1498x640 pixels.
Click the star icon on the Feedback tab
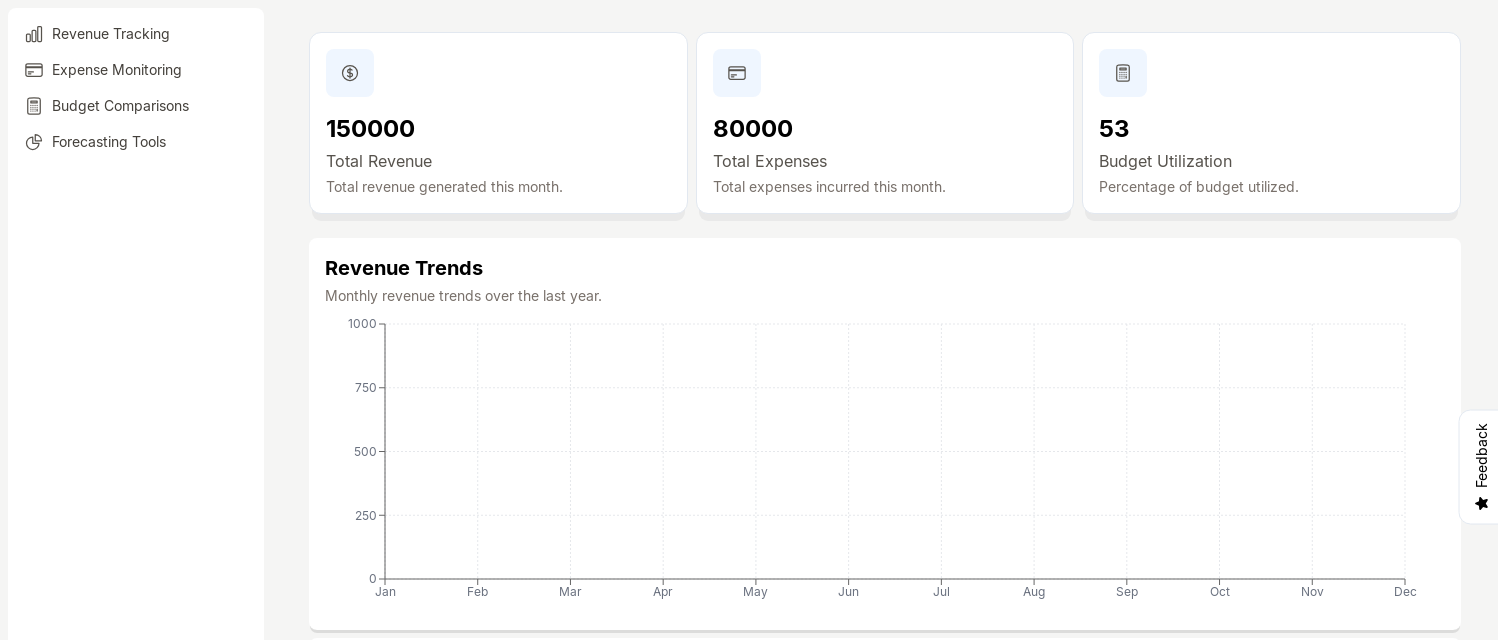click(x=1482, y=503)
